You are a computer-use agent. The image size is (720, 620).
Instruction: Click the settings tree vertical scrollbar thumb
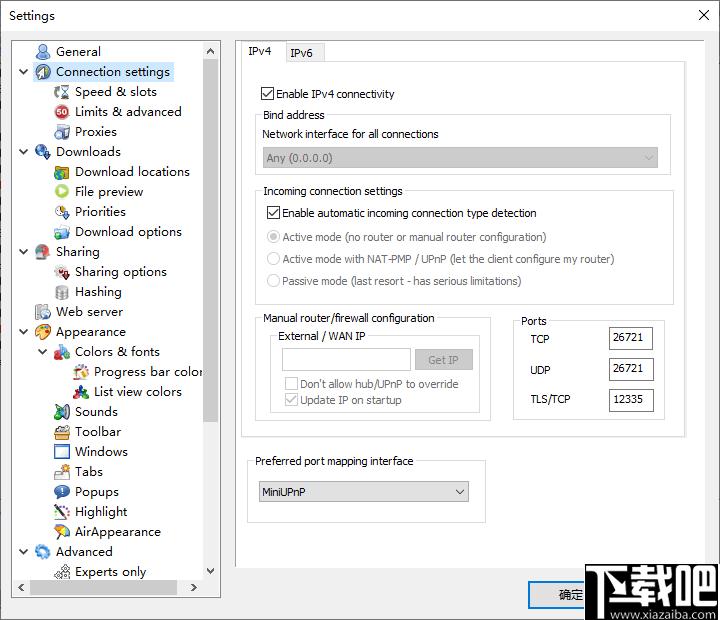pyautogui.click(x=211, y=241)
